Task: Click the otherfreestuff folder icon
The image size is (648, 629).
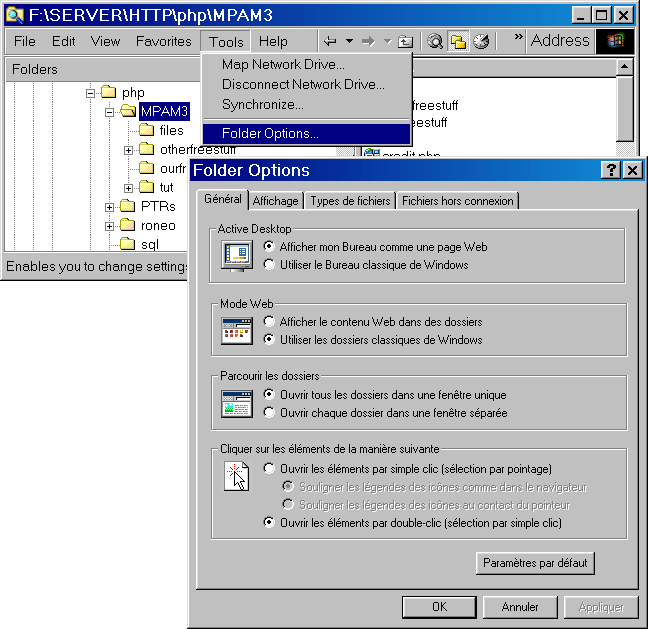Action: (x=146, y=149)
